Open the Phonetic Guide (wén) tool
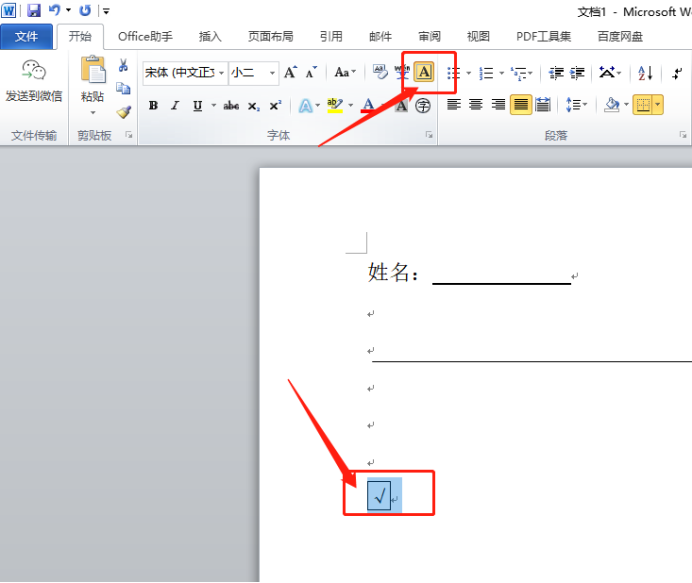This screenshot has width=692, height=583. pyautogui.click(x=402, y=72)
